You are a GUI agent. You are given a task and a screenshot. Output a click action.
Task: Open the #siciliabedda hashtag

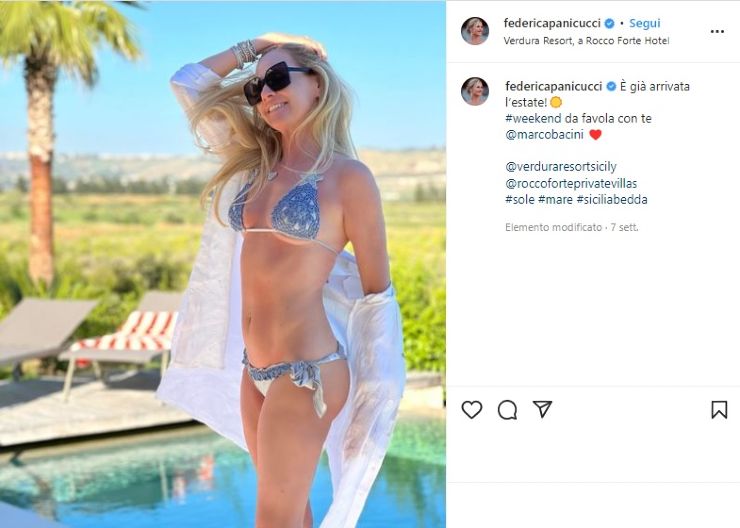click(x=612, y=199)
